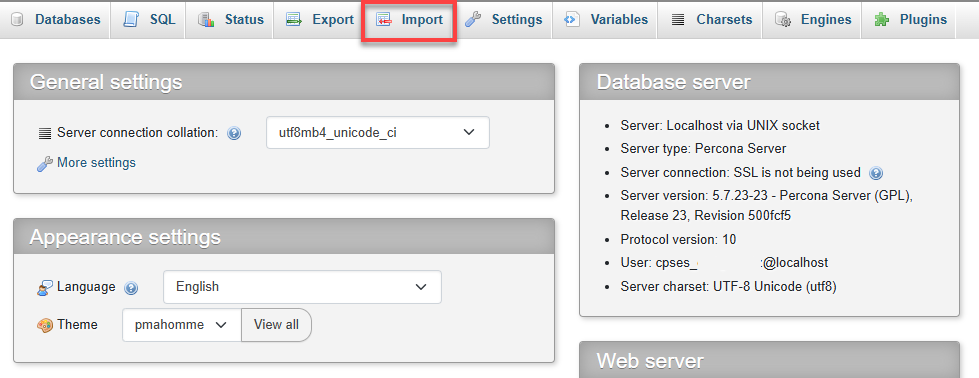This screenshot has width=979, height=378.
Task: Click the collation list icon
Action: pyautogui.click(x=44, y=133)
